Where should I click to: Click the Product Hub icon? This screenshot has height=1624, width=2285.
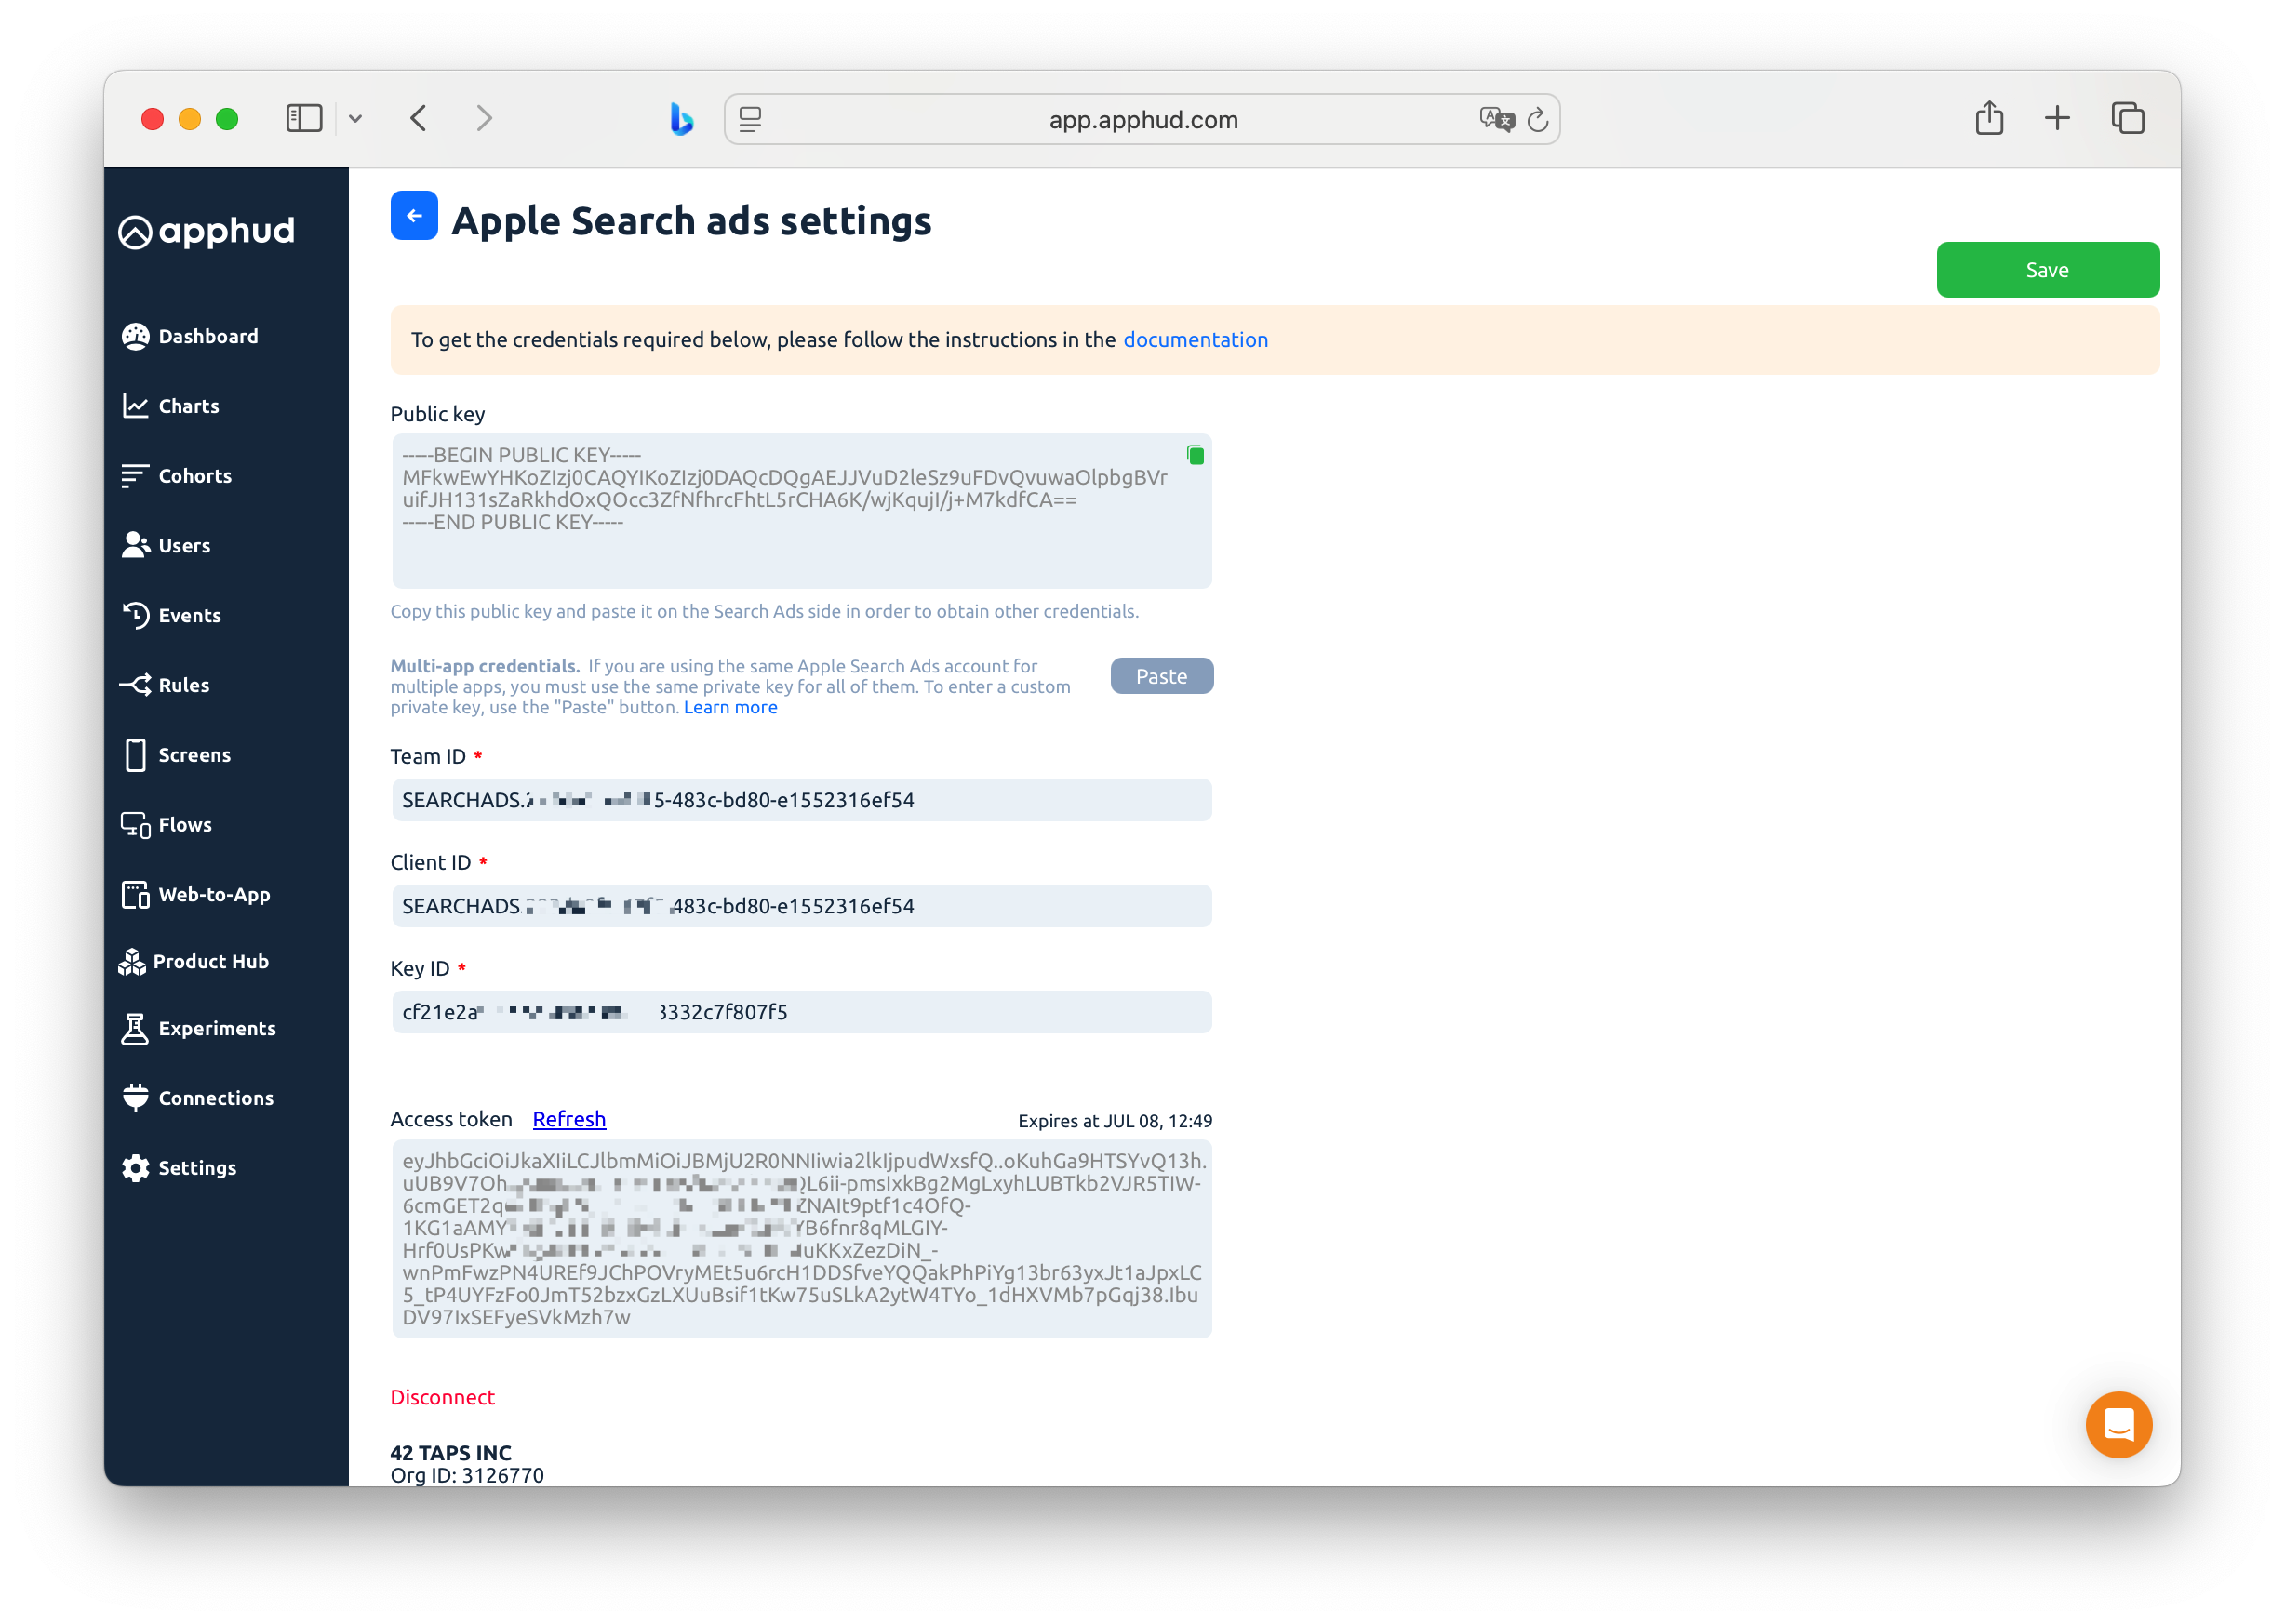point(132,962)
